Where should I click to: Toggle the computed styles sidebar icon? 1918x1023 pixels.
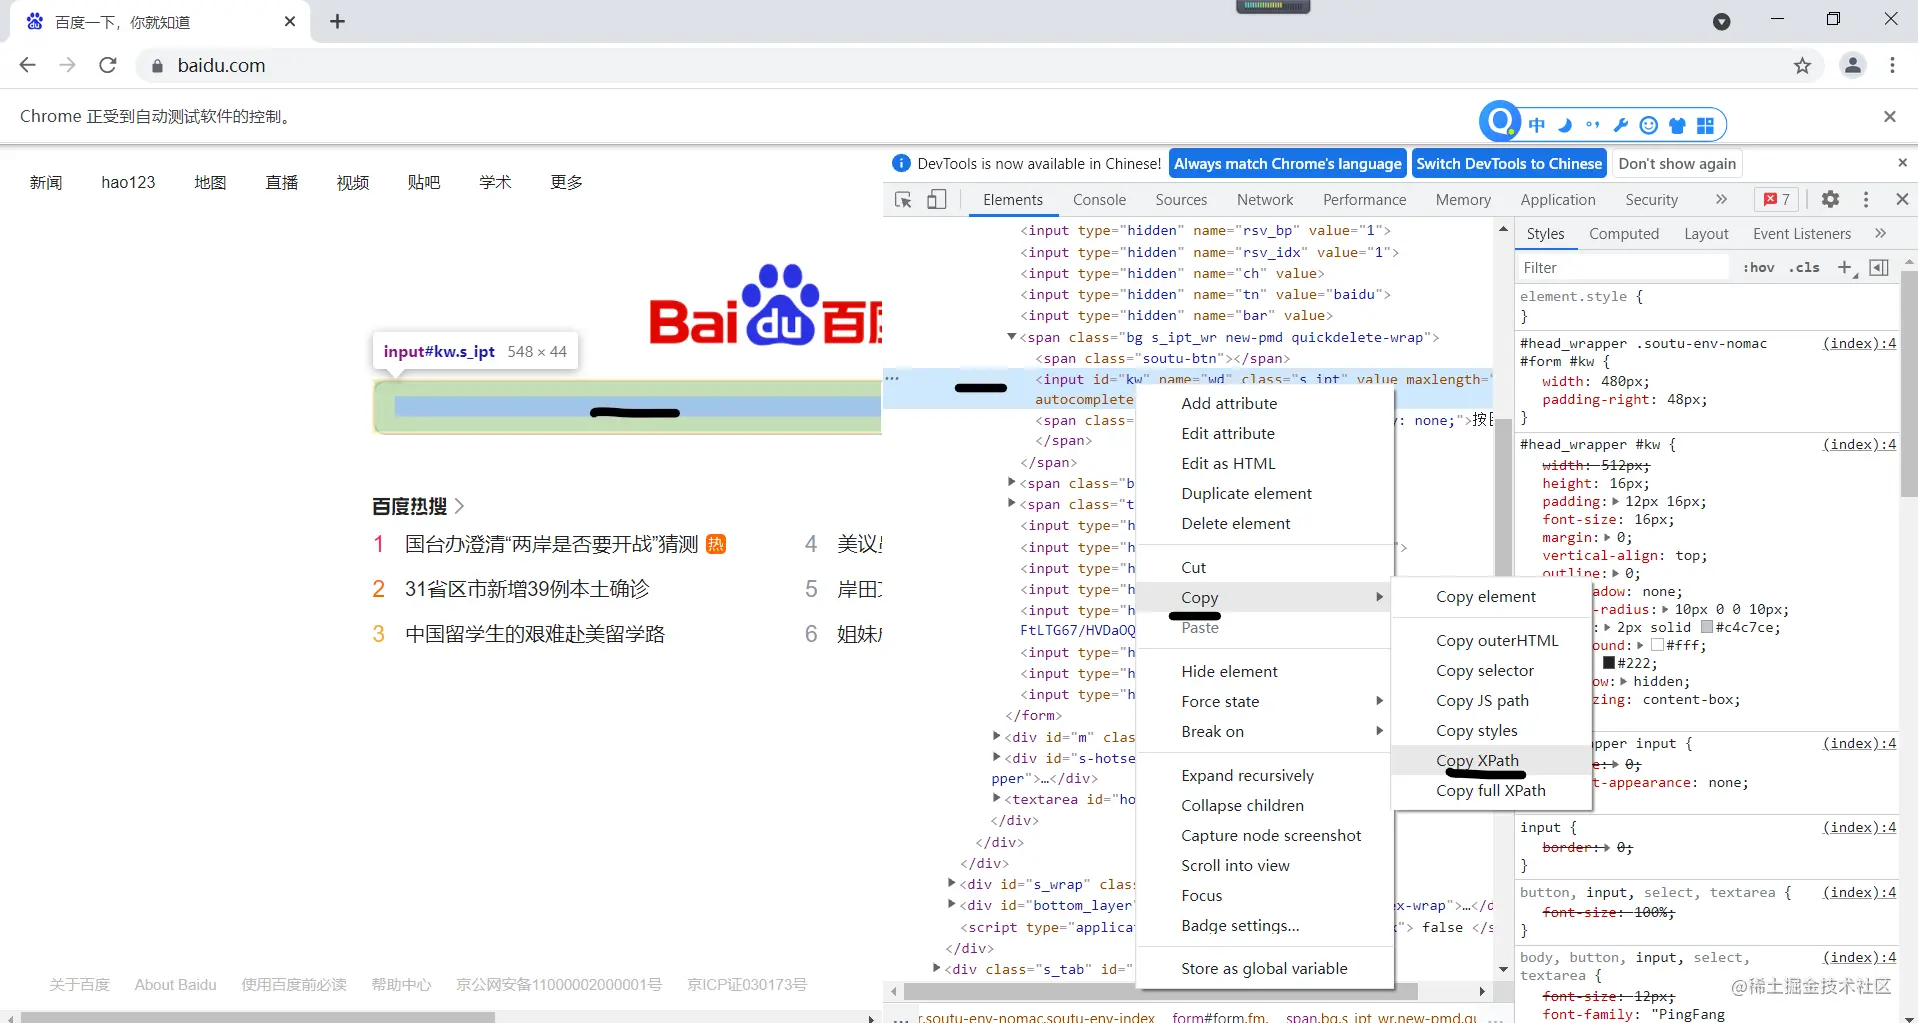pos(1879,267)
